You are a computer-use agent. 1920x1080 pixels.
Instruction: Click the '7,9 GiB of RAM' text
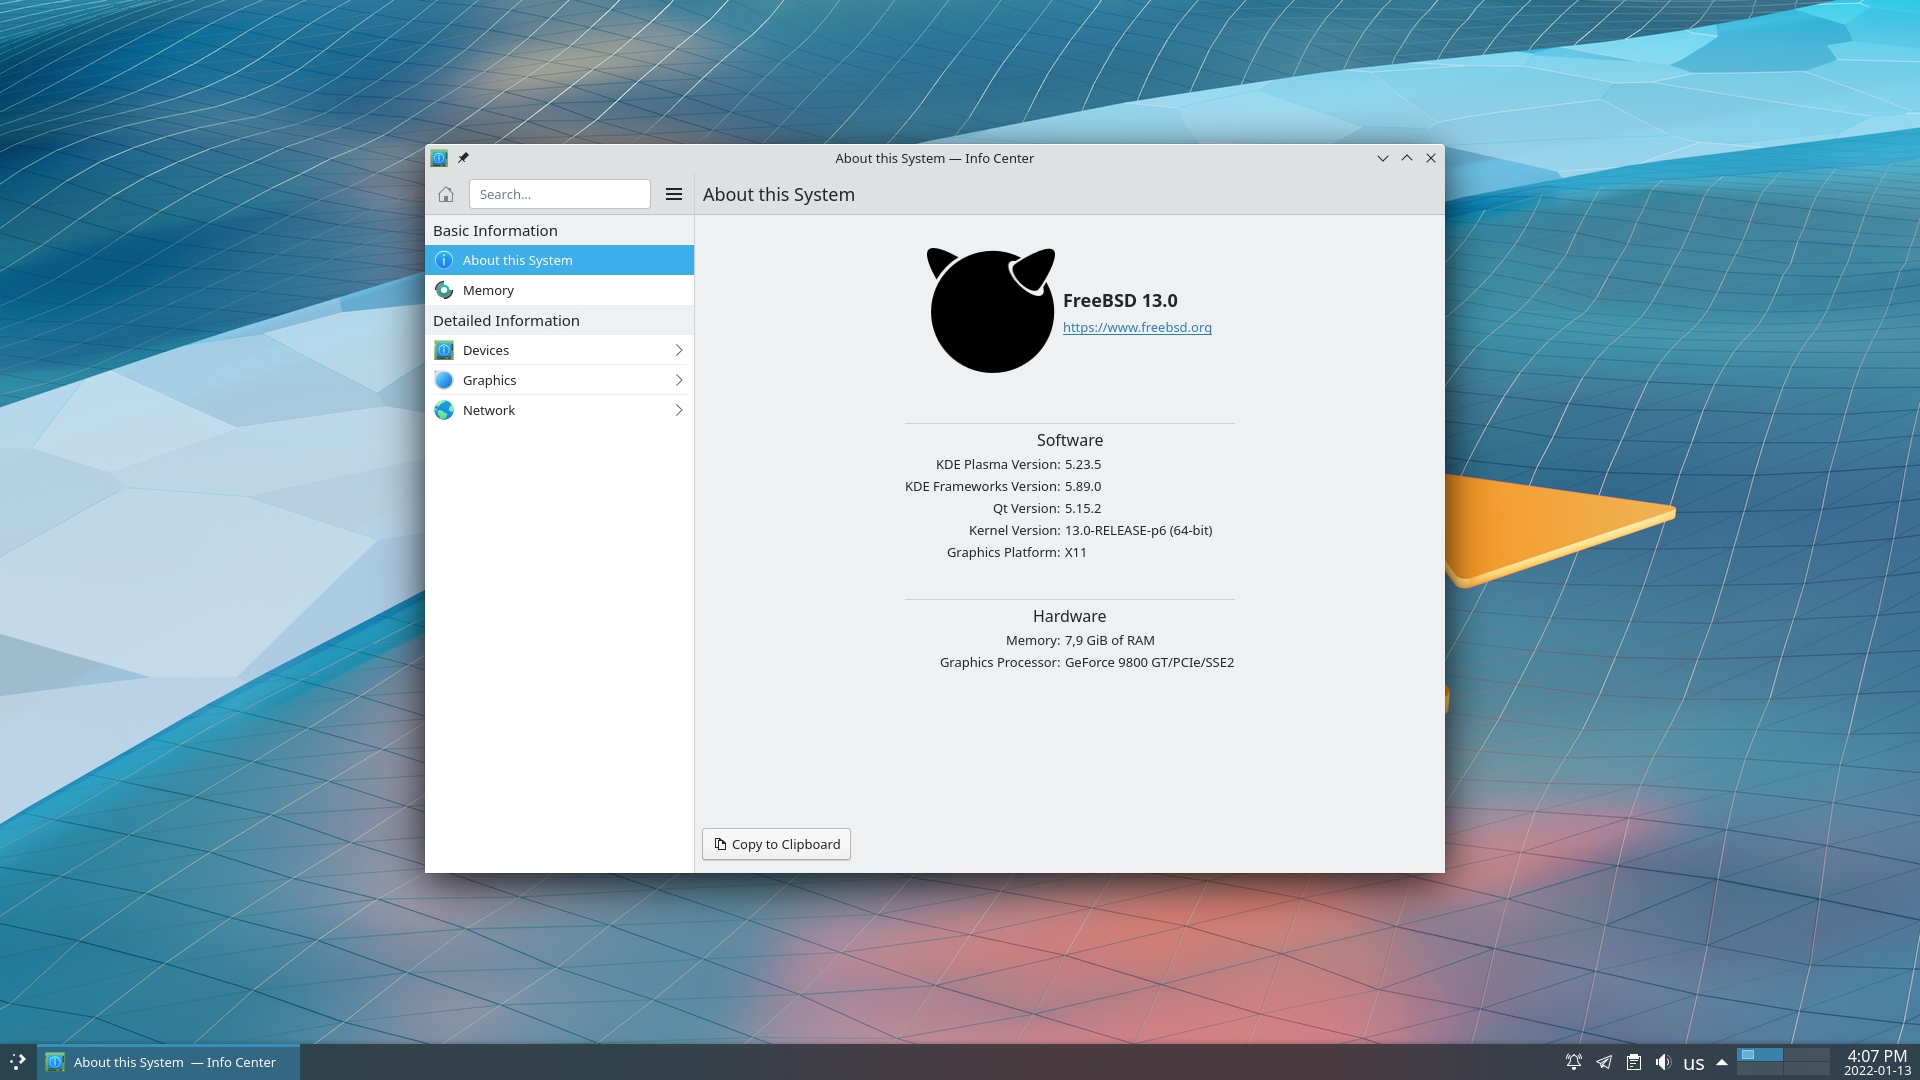click(1109, 640)
